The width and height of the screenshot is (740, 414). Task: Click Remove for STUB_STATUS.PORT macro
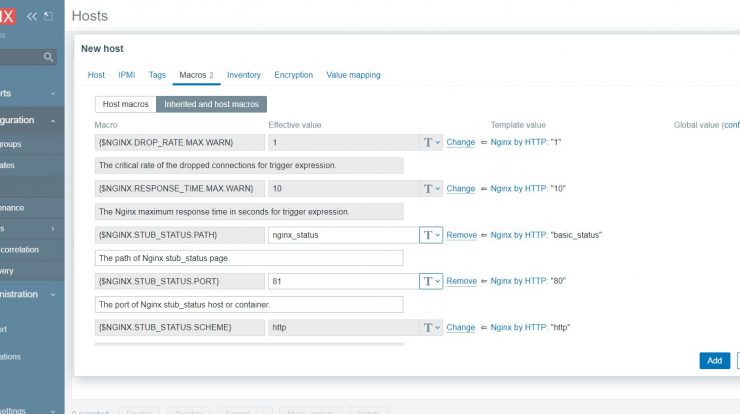click(462, 281)
